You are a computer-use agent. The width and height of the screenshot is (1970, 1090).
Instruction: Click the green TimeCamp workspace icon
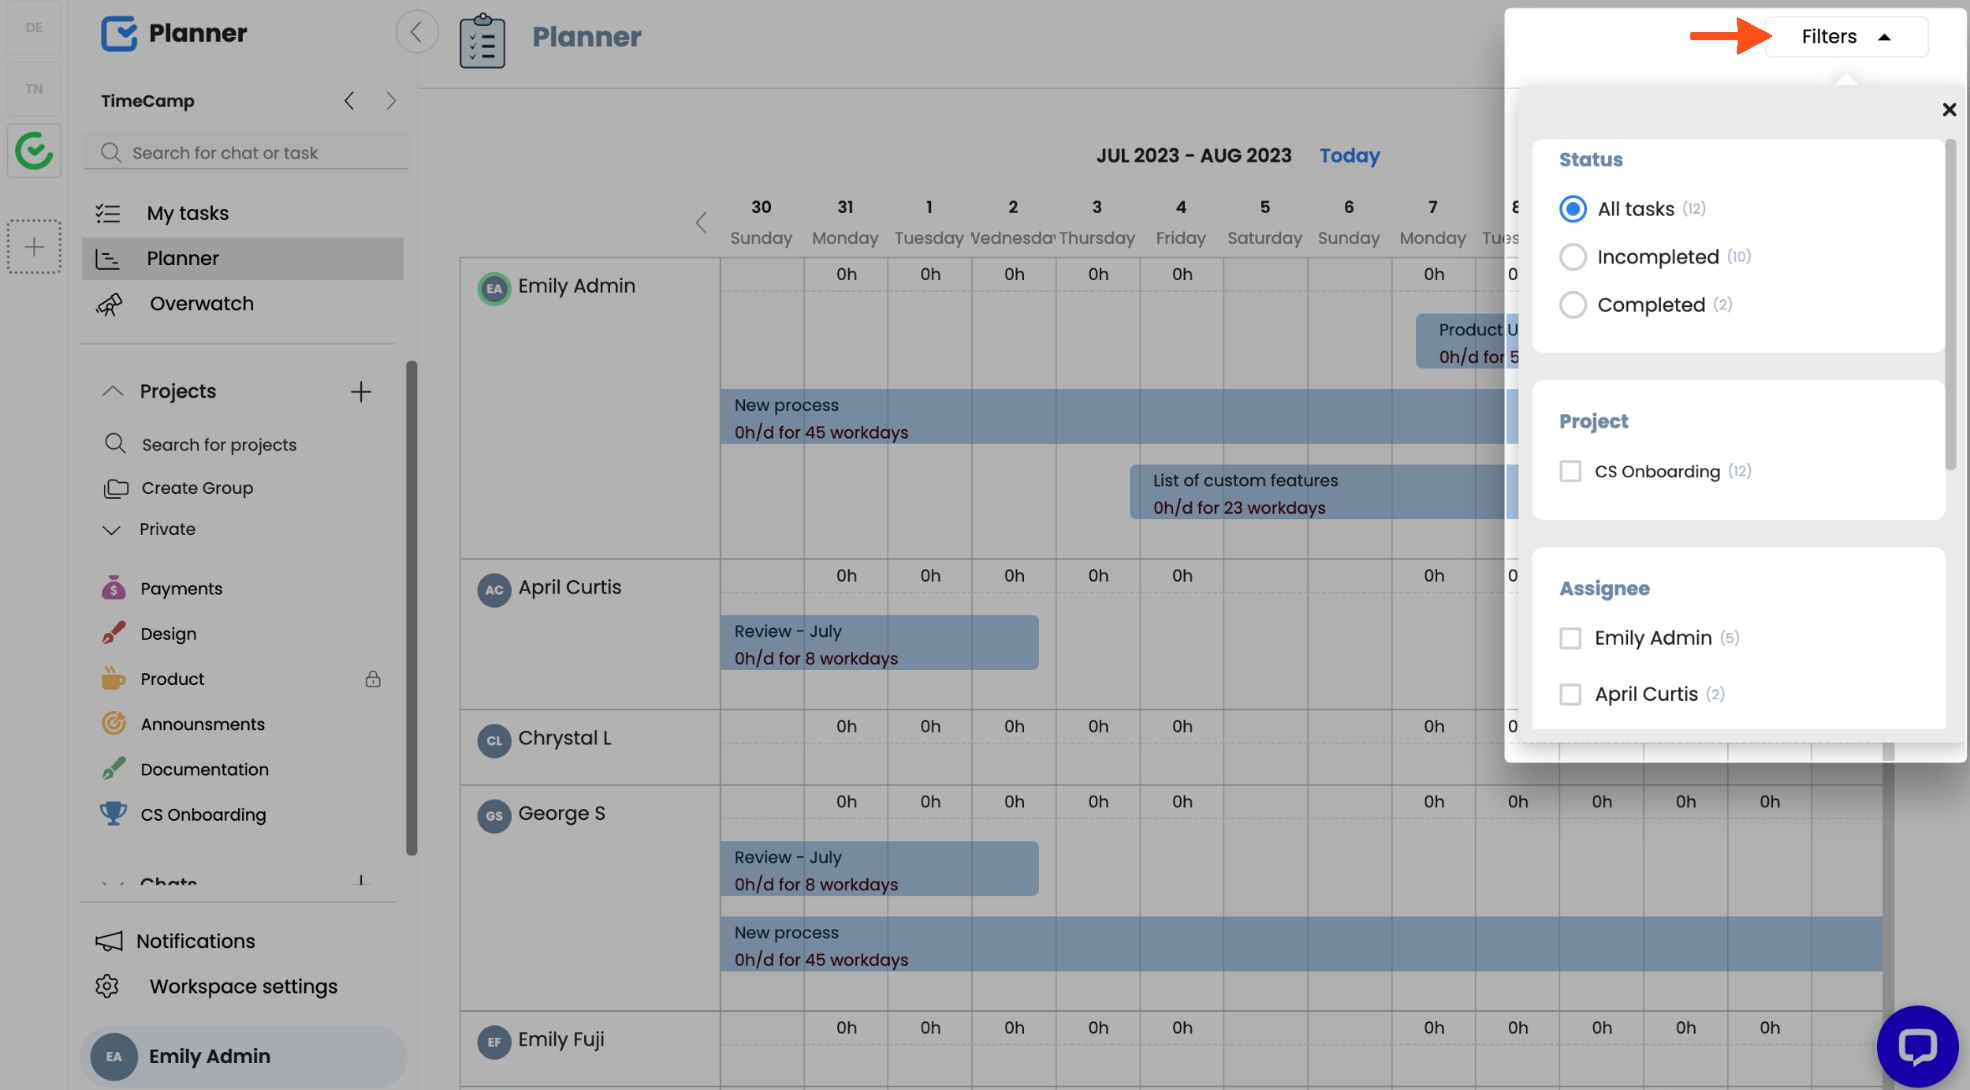pos(34,151)
